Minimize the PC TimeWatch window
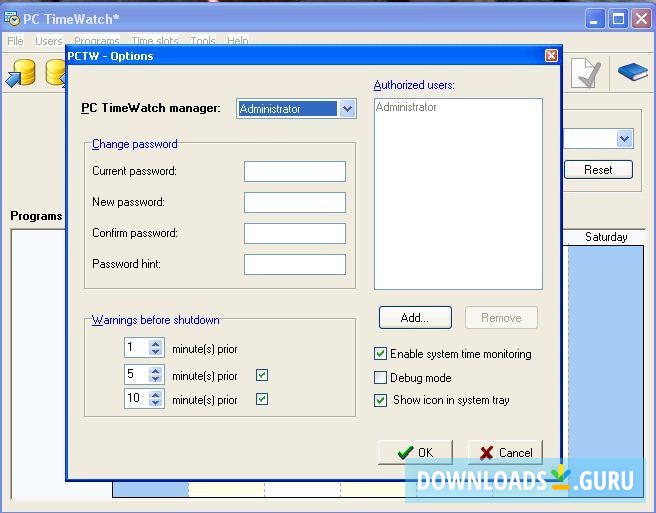 coord(594,19)
